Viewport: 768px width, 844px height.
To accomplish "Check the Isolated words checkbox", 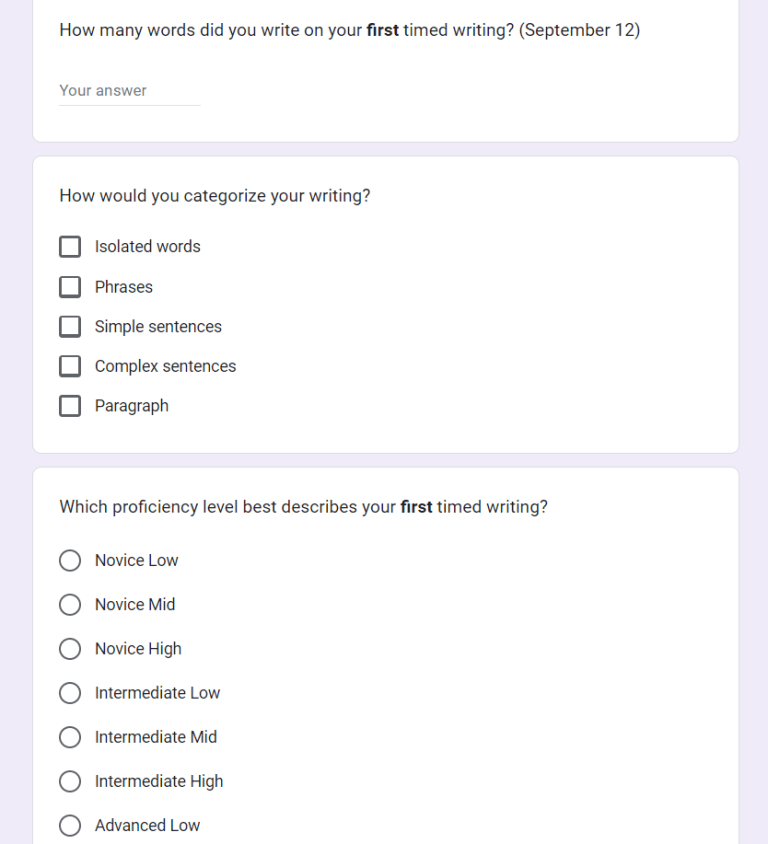I will (x=70, y=247).
